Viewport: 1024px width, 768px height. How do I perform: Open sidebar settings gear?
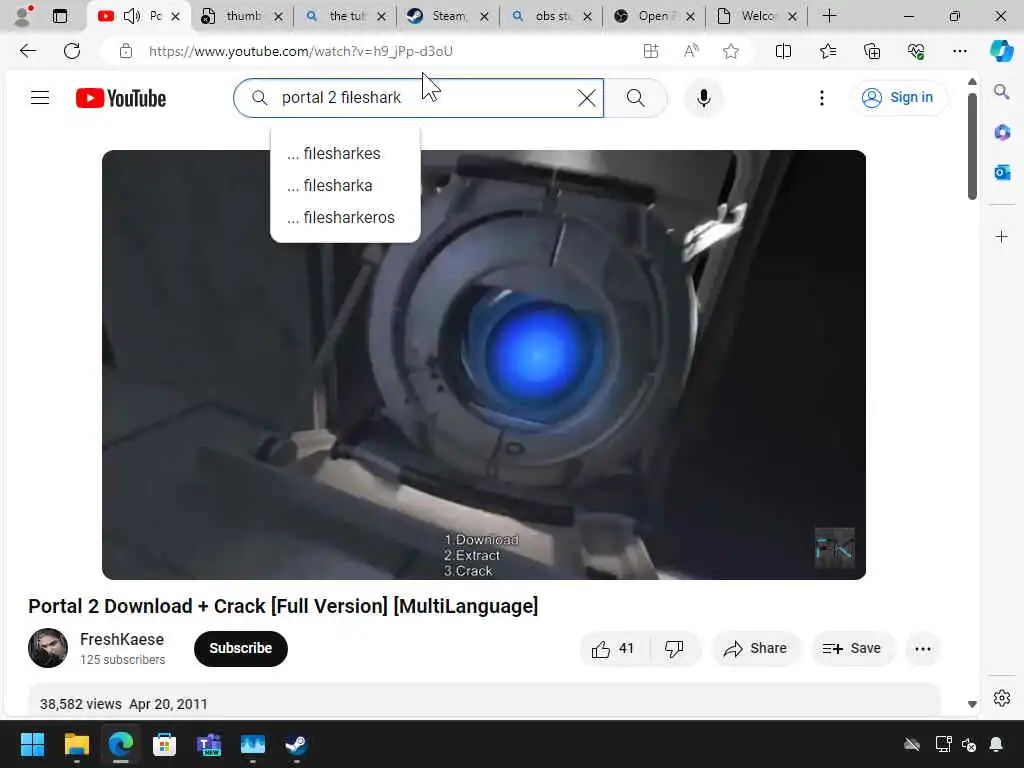pos(1001,698)
